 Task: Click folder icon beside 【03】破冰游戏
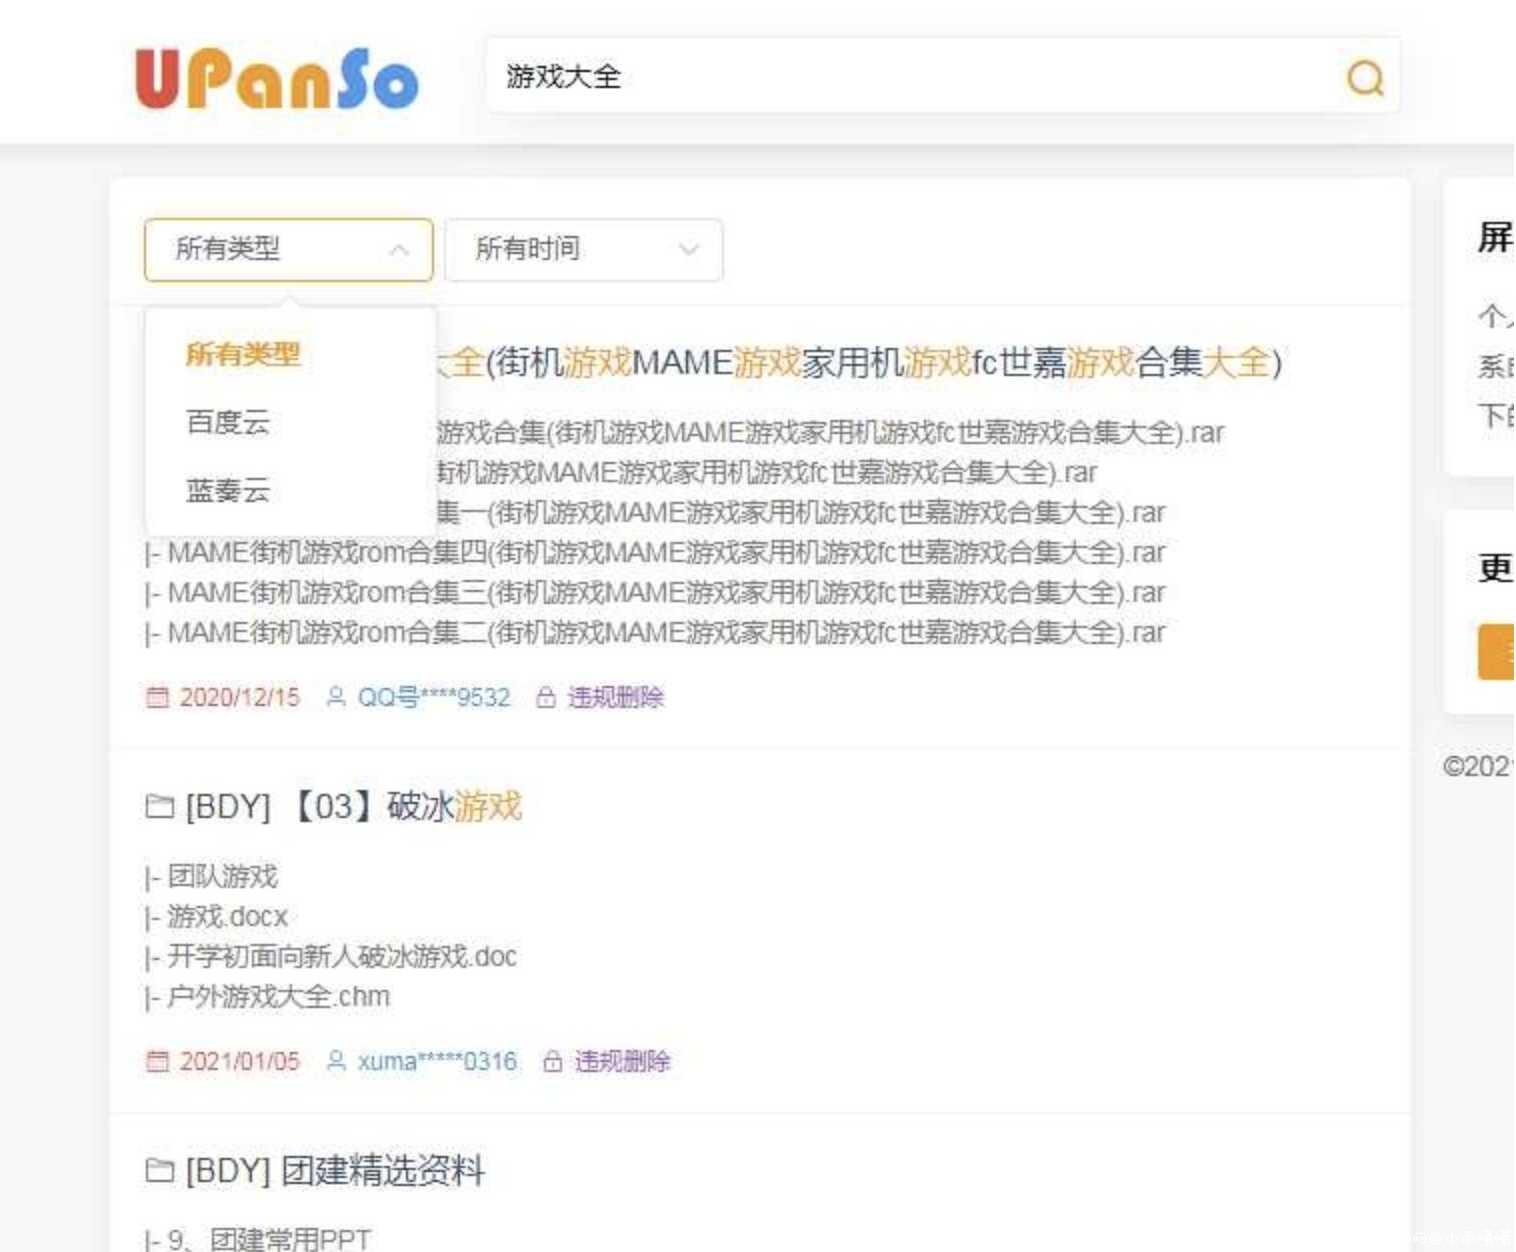(x=160, y=806)
